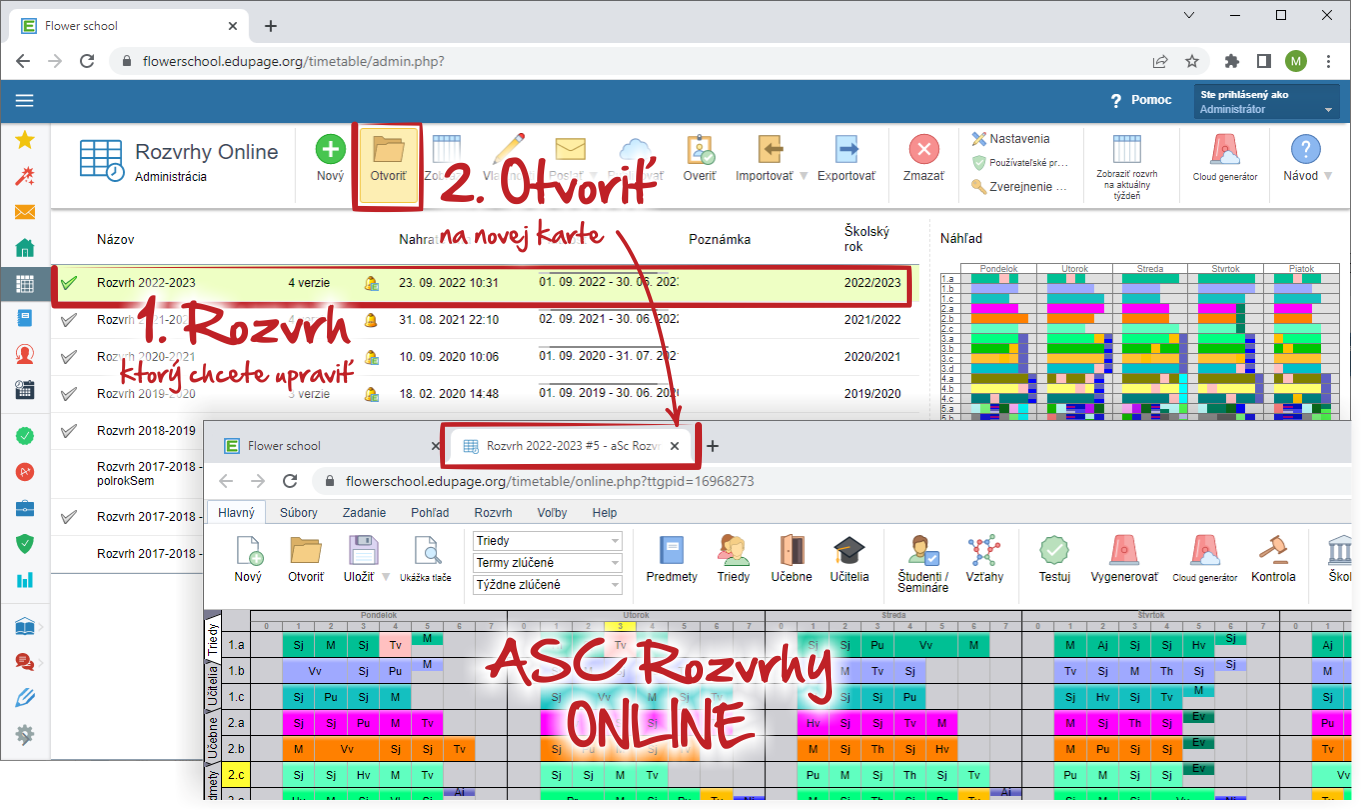Open the Administrátor account dropdown

coord(1267,102)
